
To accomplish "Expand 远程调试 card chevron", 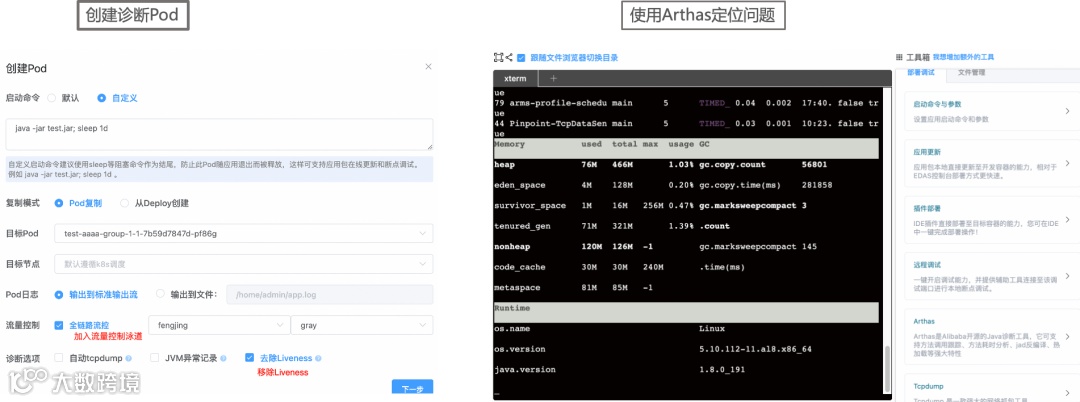I will pyautogui.click(x=1067, y=276).
